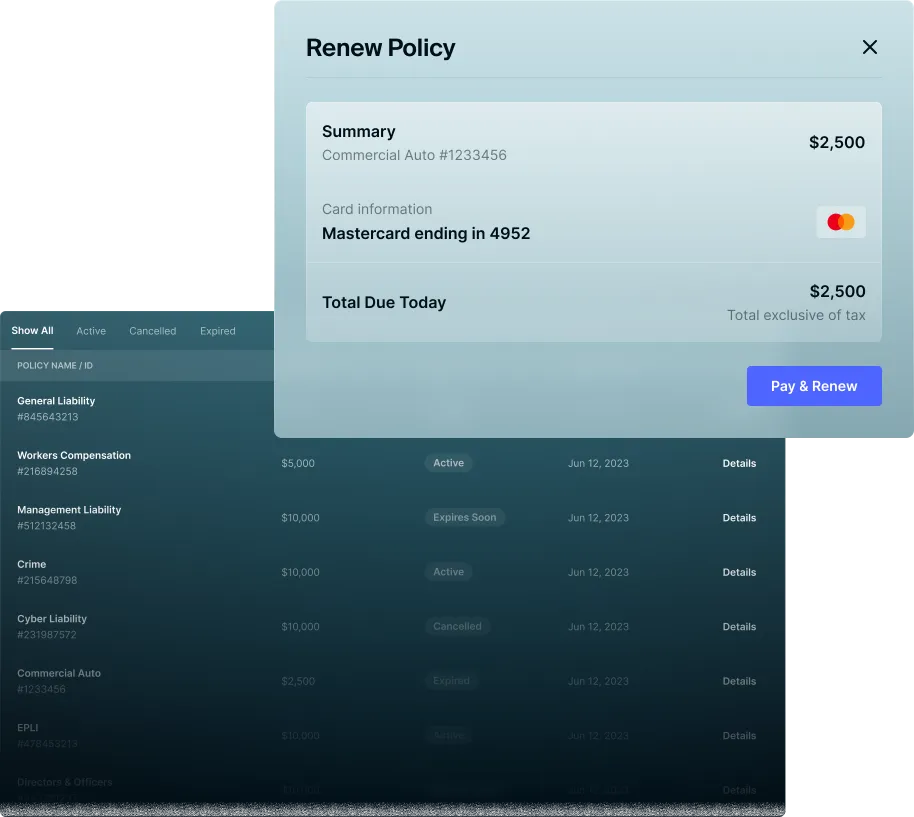The width and height of the screenshot is (914, 817).
Task: Select the Crime policy name
Action: coord(31,564)
